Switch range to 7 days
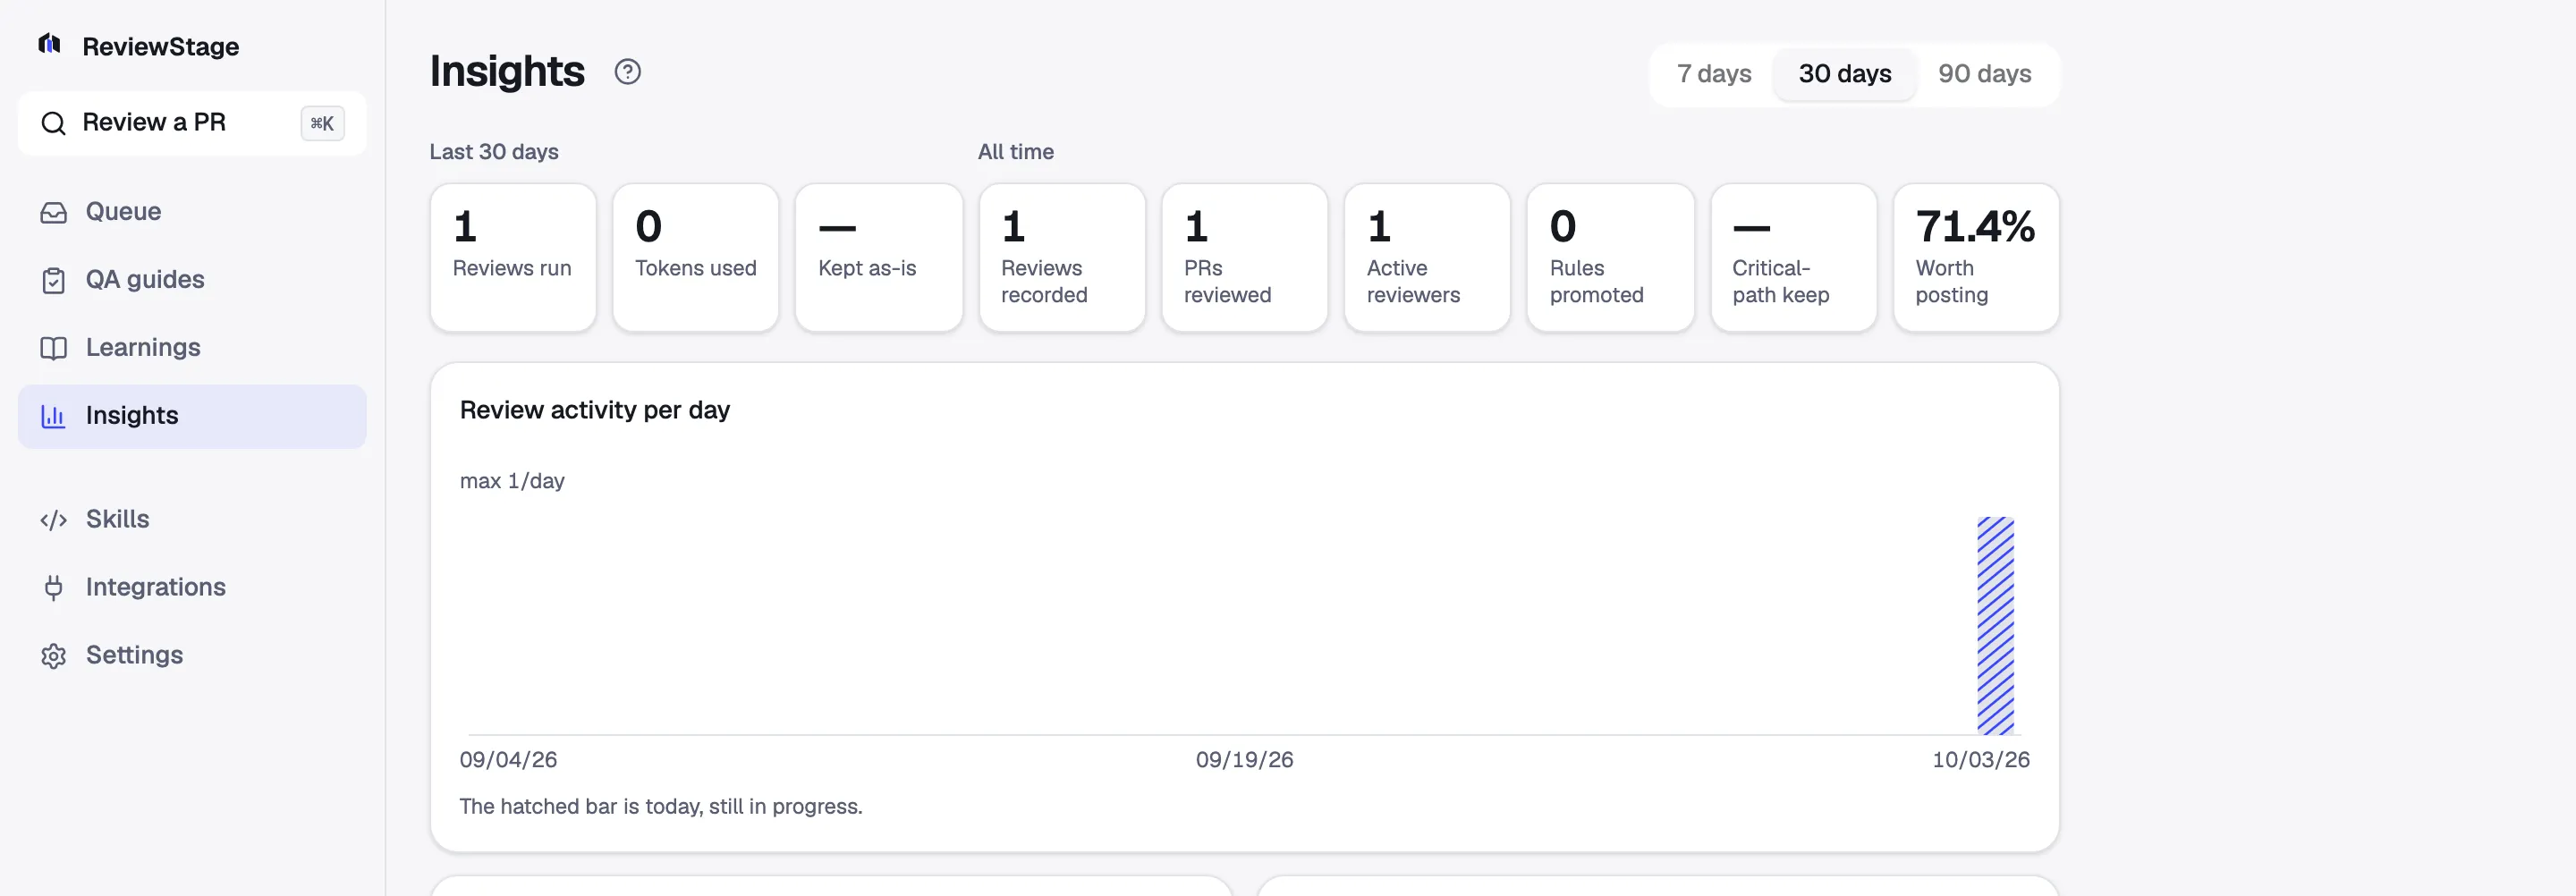 click(1714, 74)
